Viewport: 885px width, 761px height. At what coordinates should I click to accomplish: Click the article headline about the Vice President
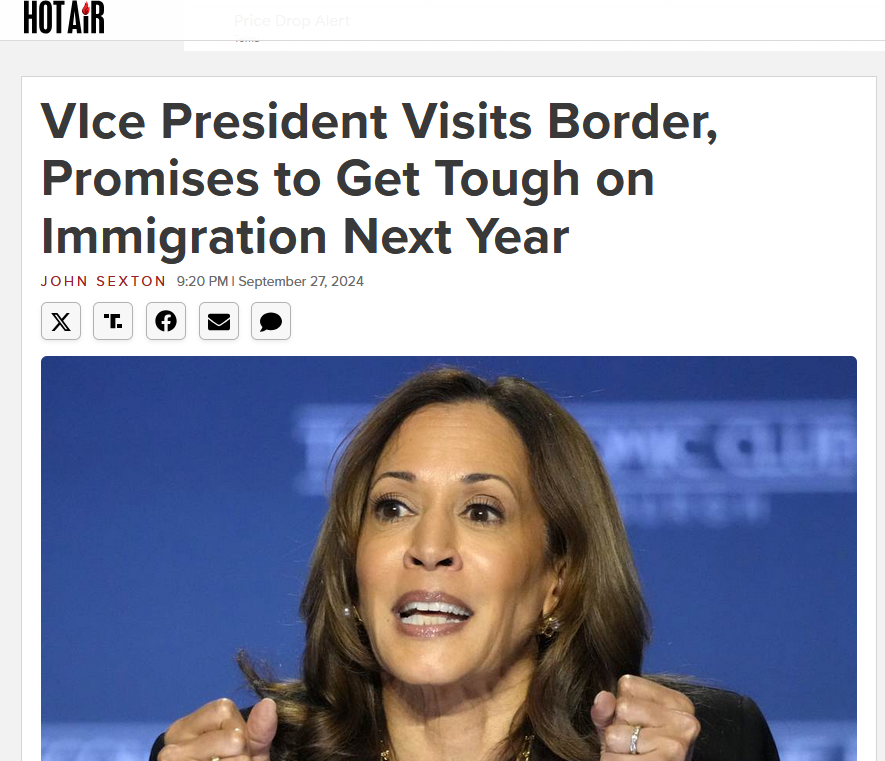pos(379,179)
